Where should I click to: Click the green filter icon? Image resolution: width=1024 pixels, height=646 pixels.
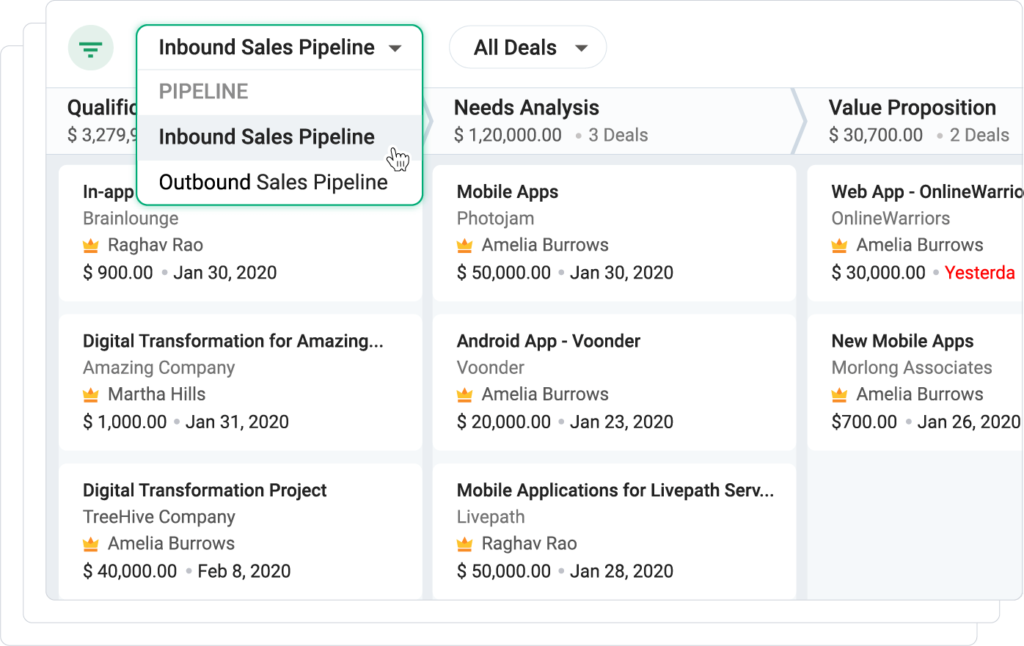[91, 48]
